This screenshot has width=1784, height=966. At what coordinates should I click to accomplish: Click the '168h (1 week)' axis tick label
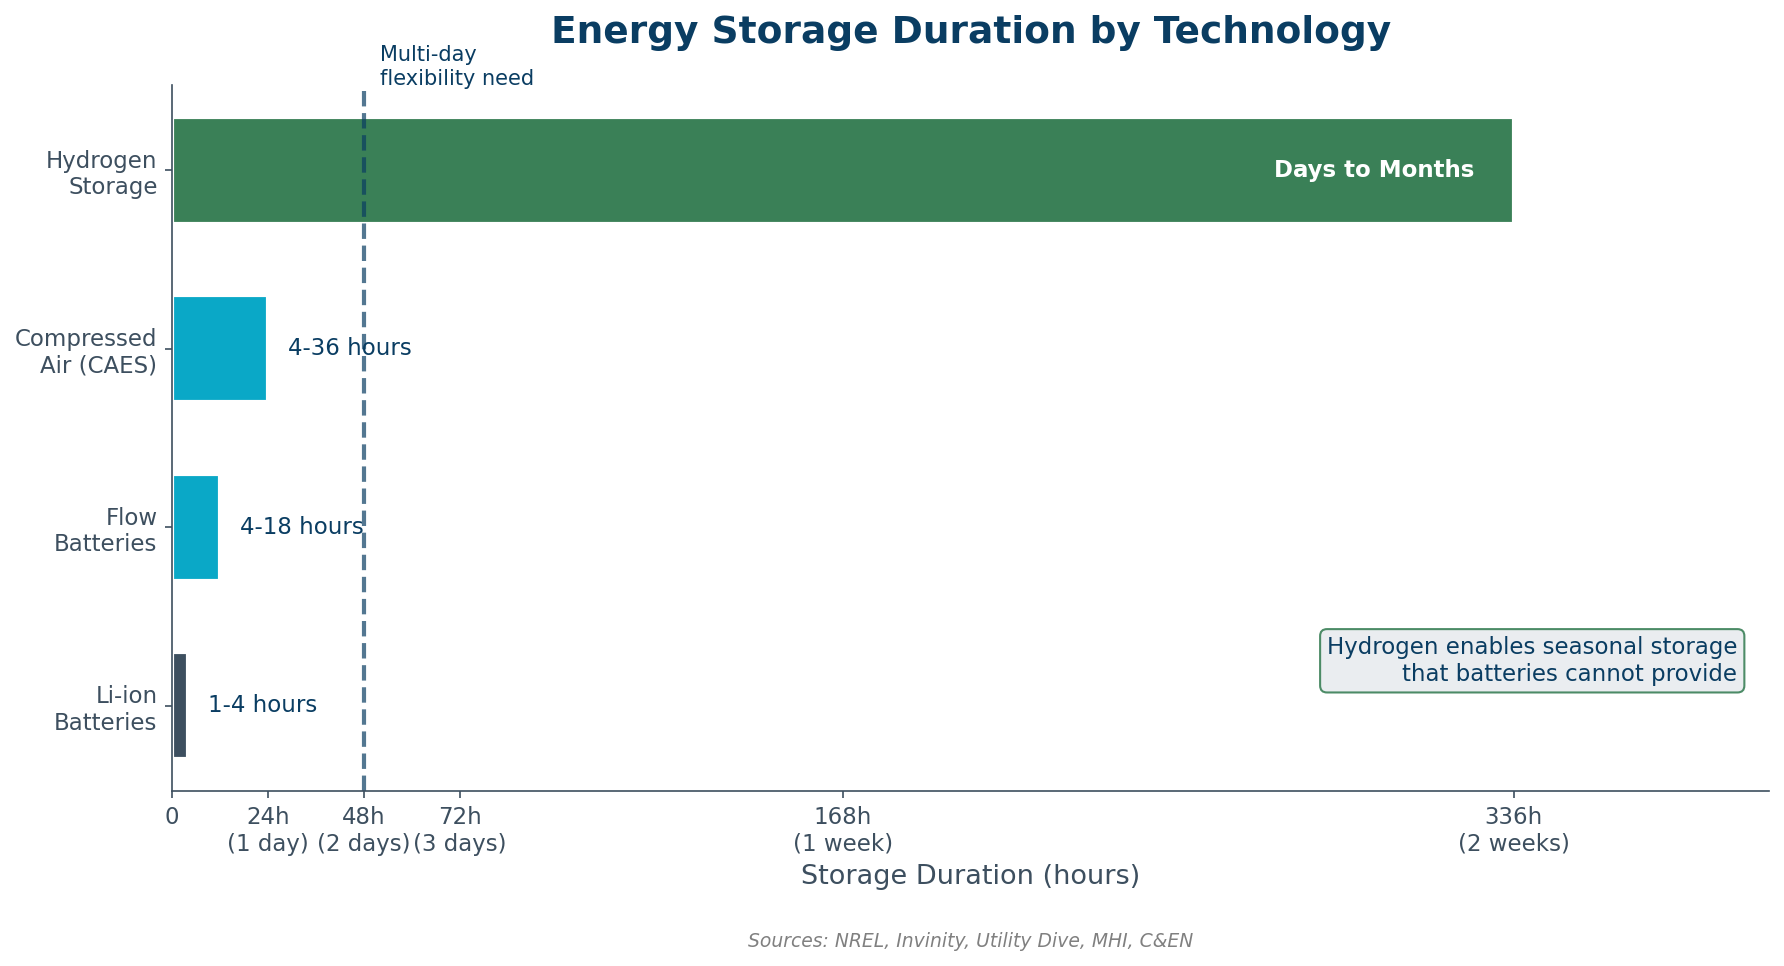843,830
